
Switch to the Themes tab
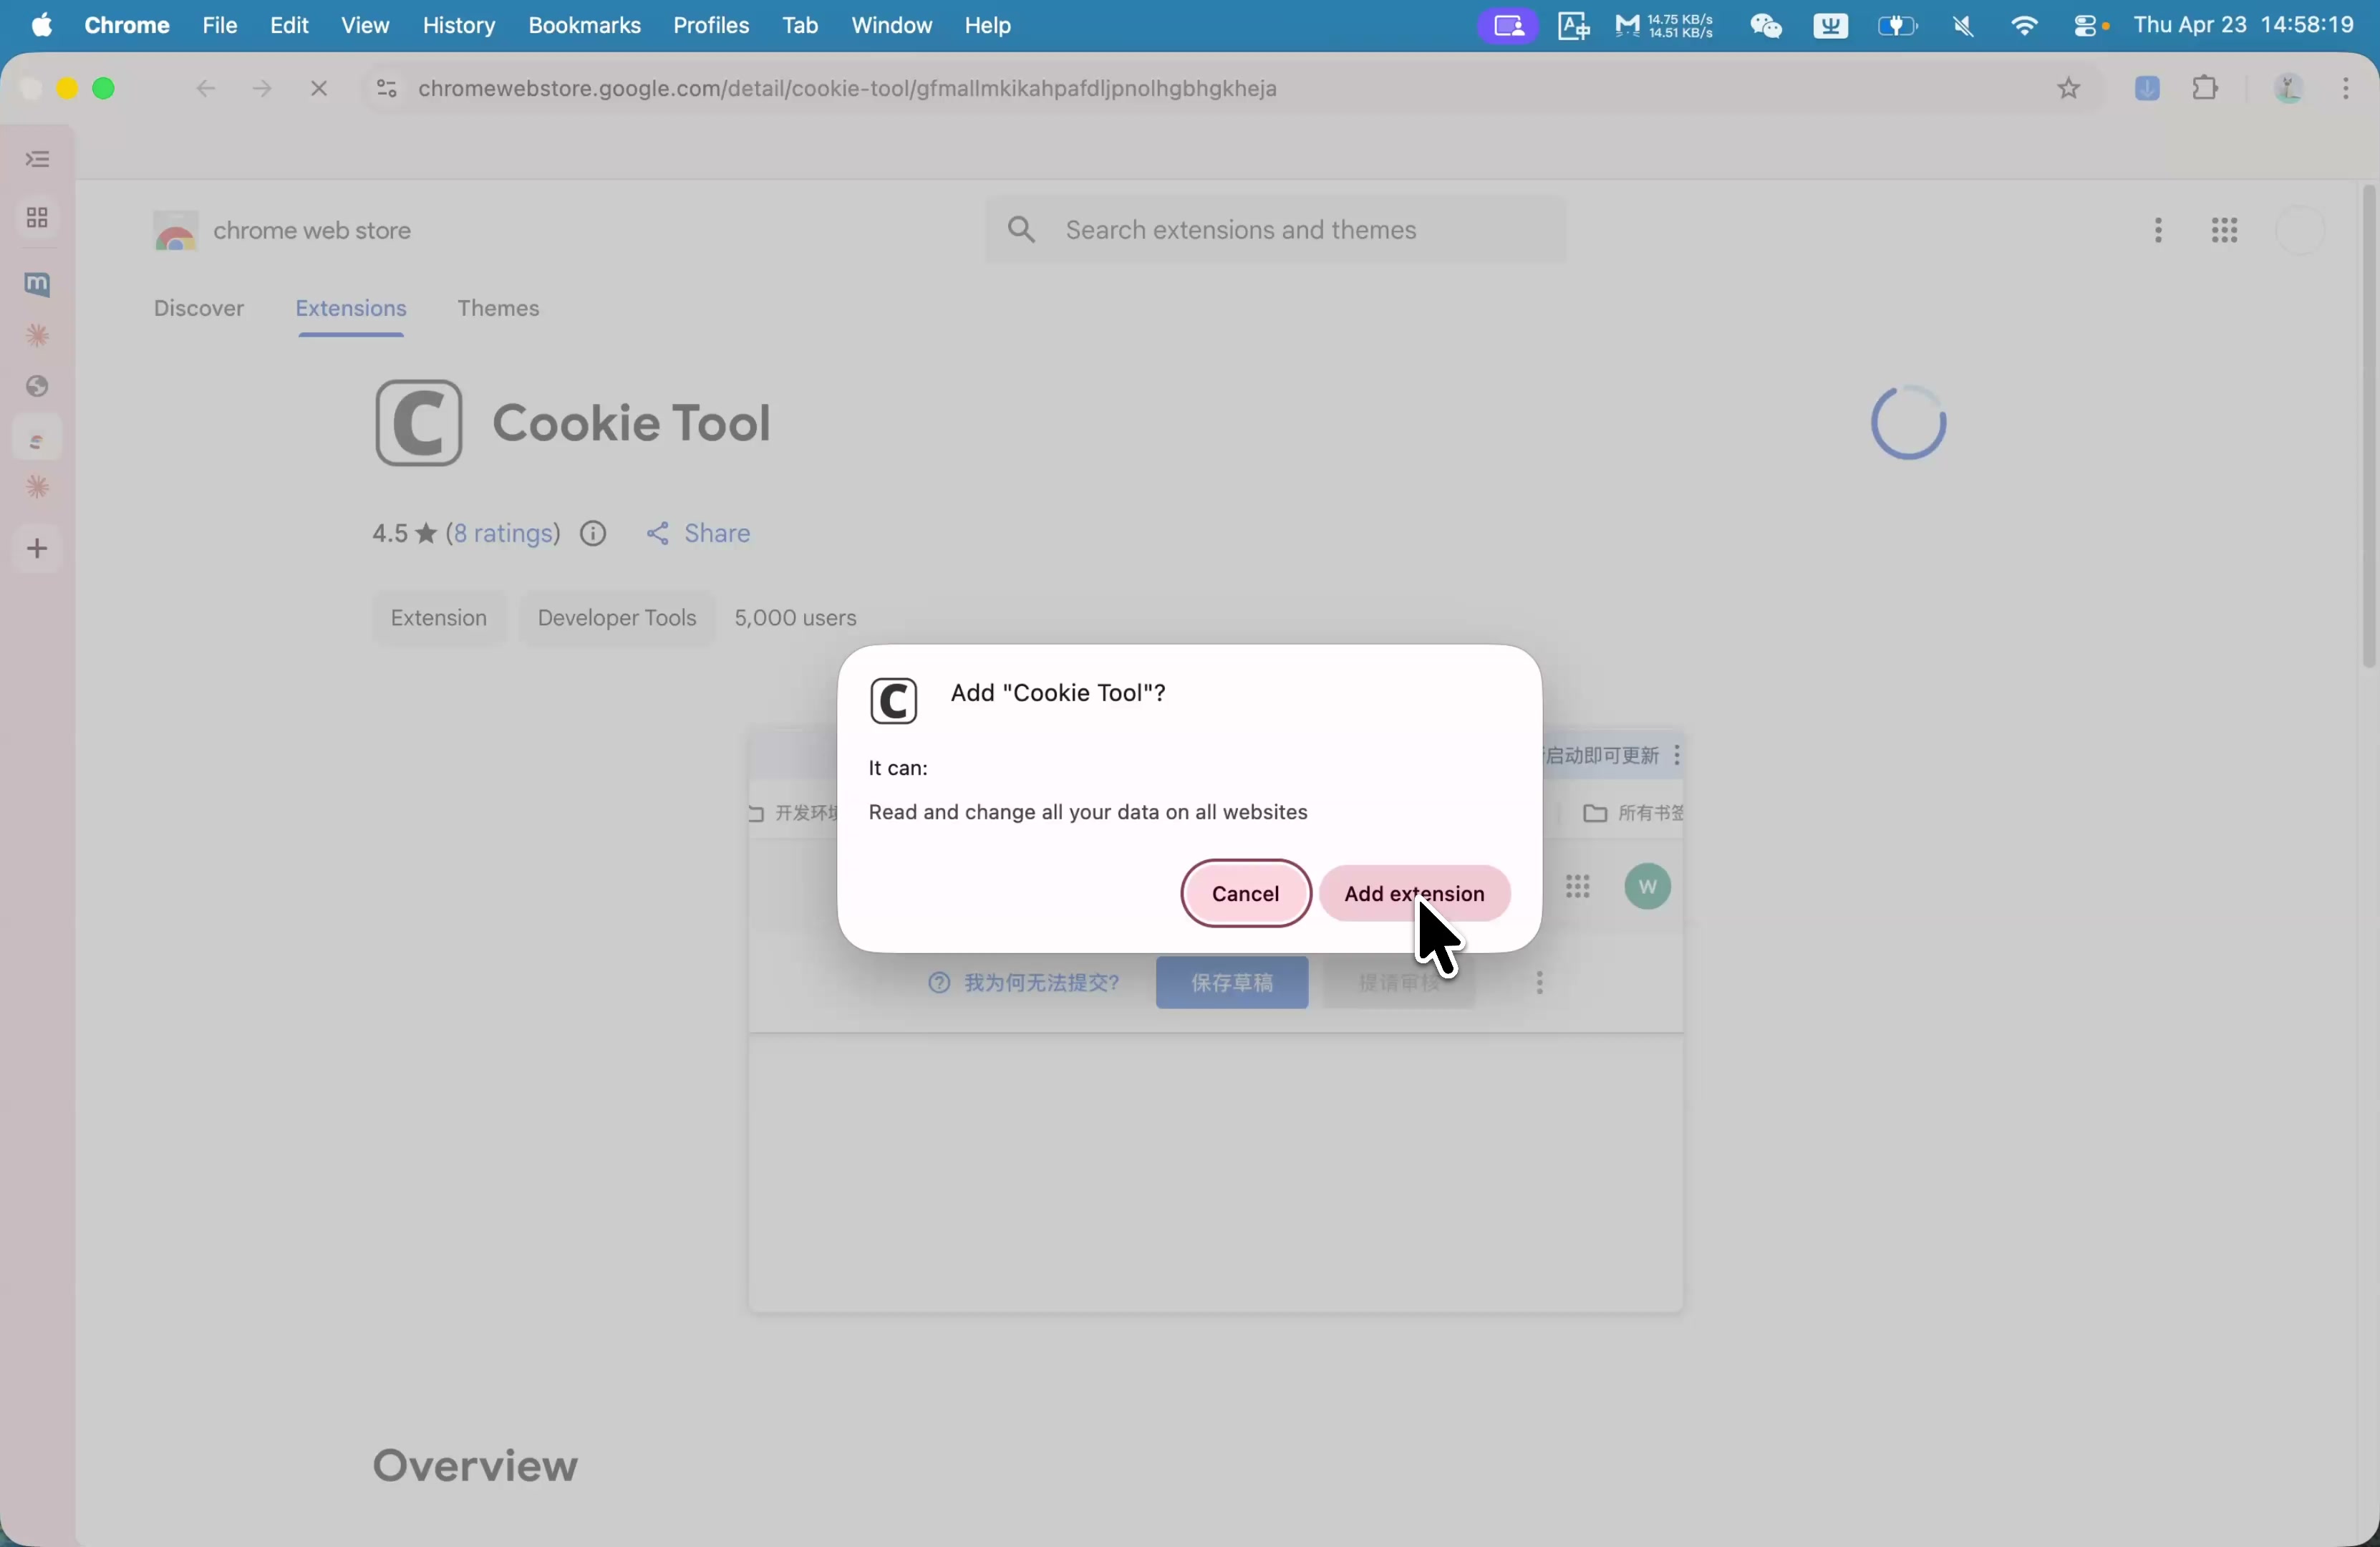coord(499,310)
